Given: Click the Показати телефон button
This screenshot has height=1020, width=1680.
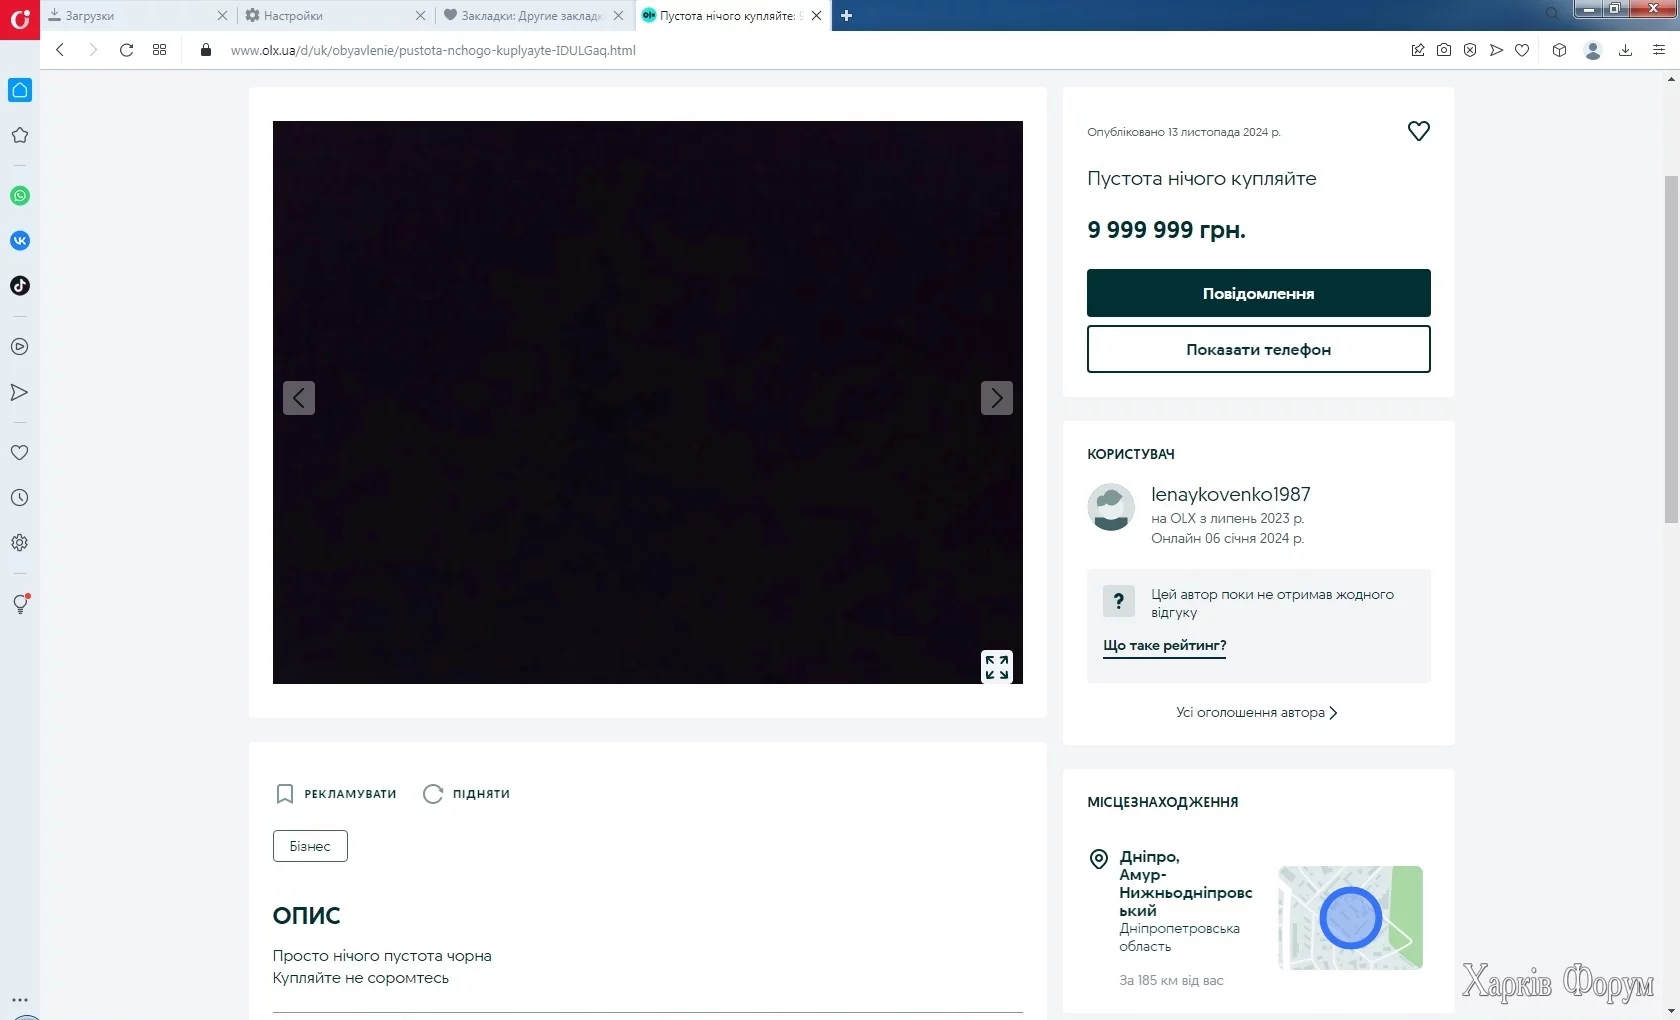Looking at the screenshot, I should coord(1259,349).
